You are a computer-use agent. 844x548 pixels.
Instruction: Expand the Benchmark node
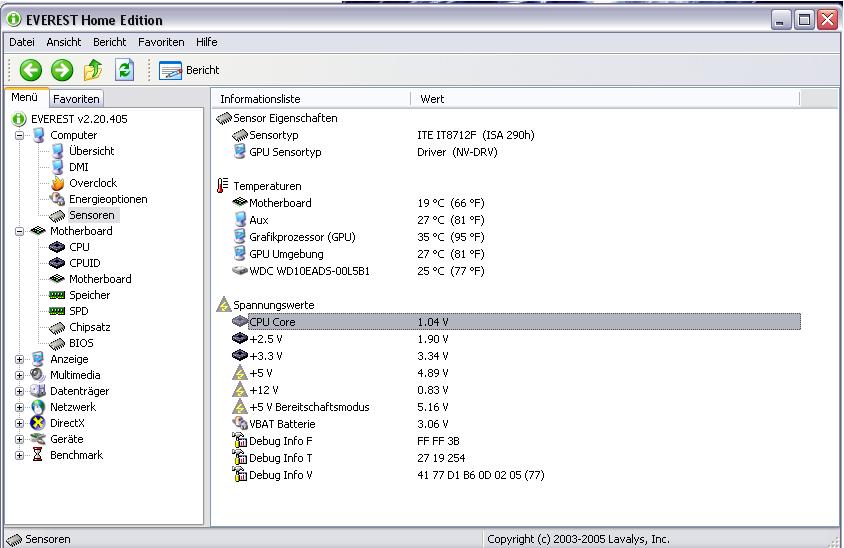20,455
